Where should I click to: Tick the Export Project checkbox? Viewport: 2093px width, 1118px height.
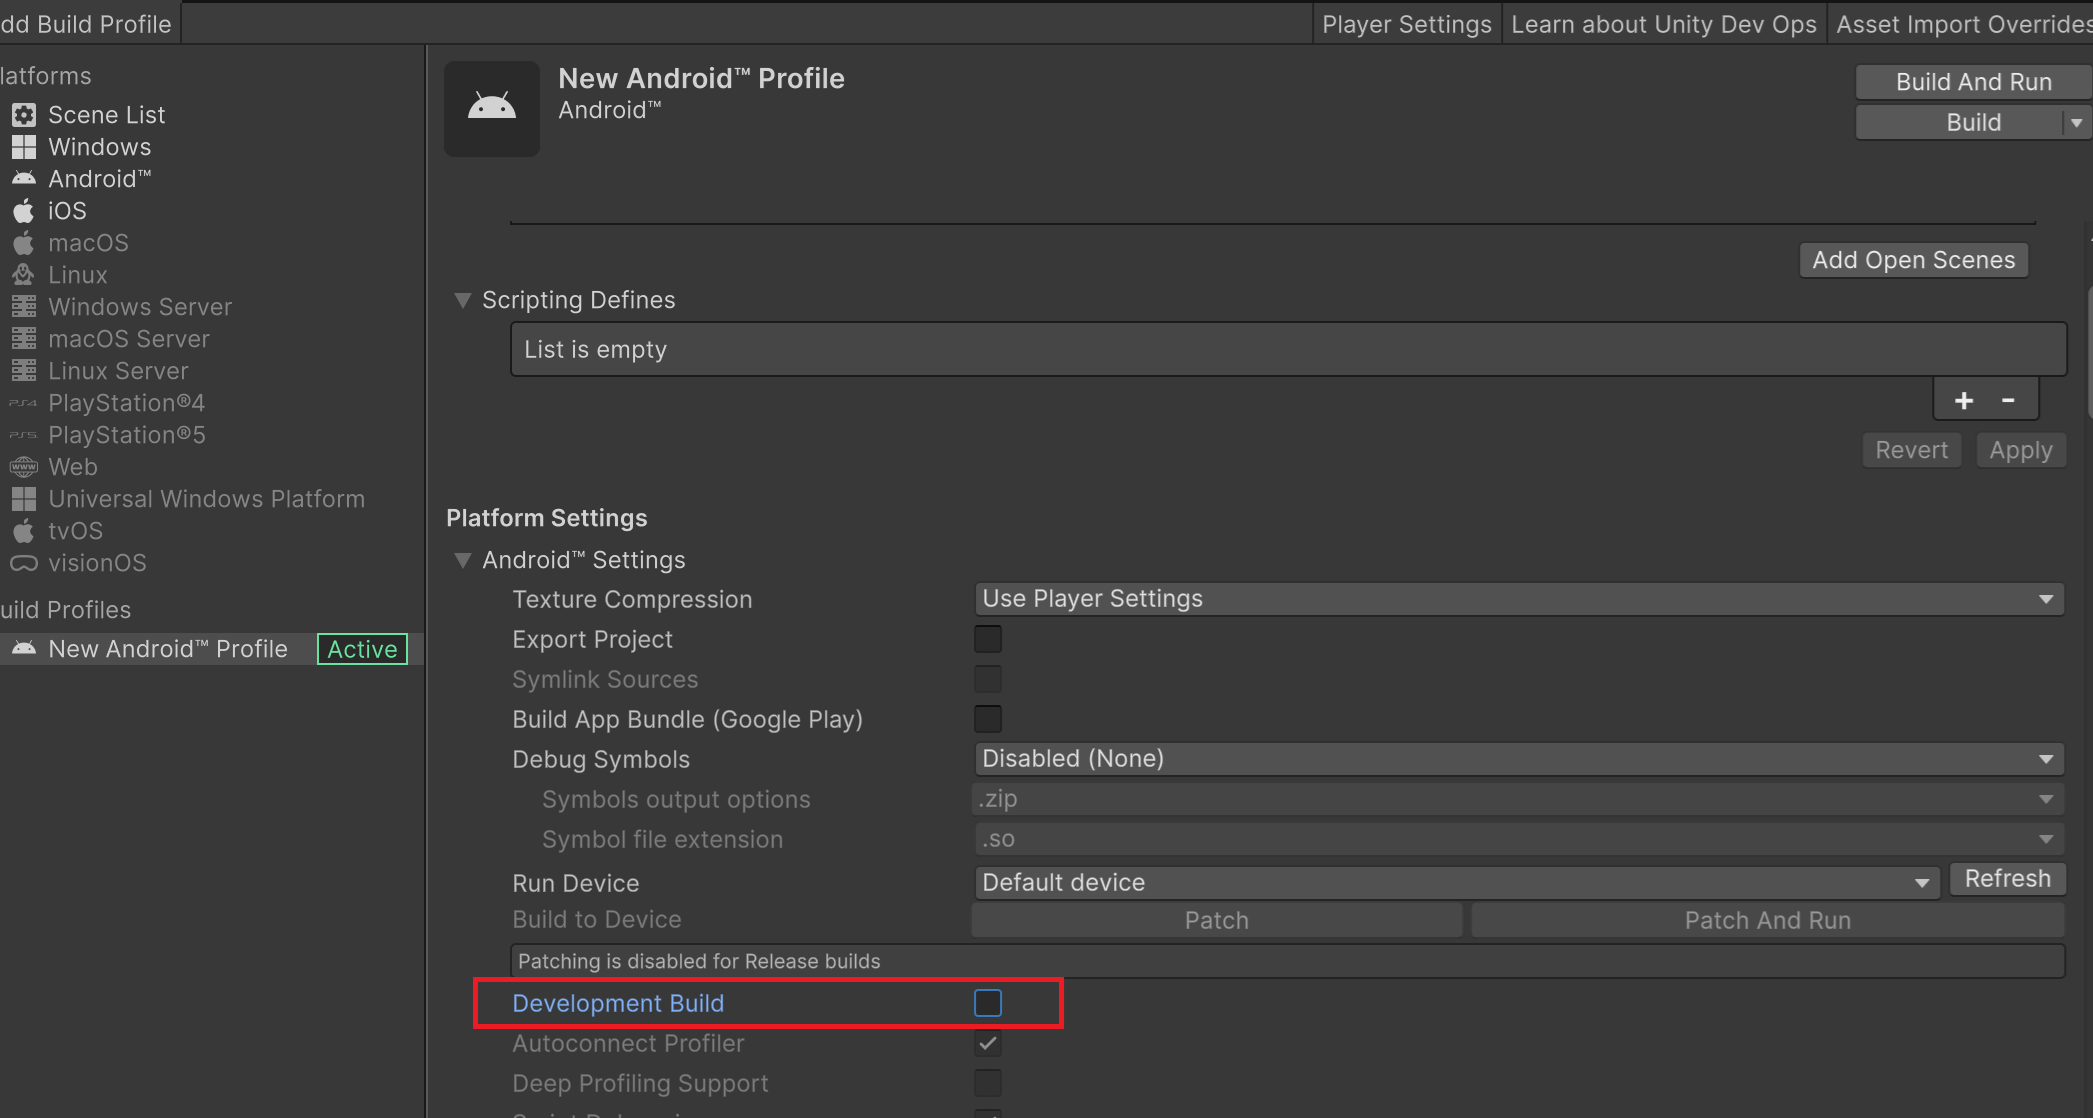tap(987, 639)
